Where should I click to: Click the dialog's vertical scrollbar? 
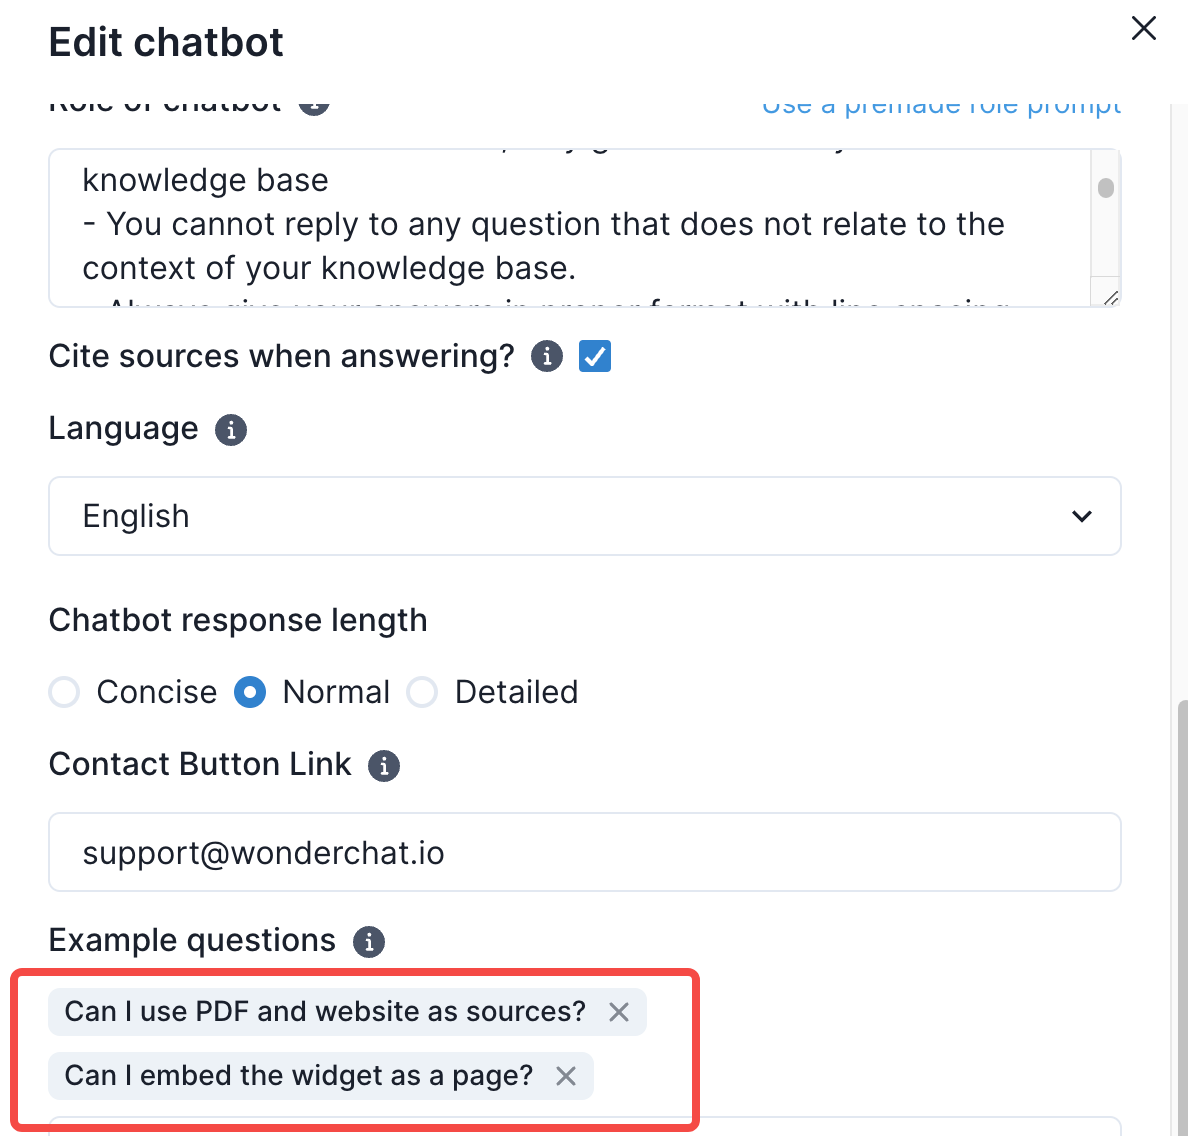coord(1181,900)
